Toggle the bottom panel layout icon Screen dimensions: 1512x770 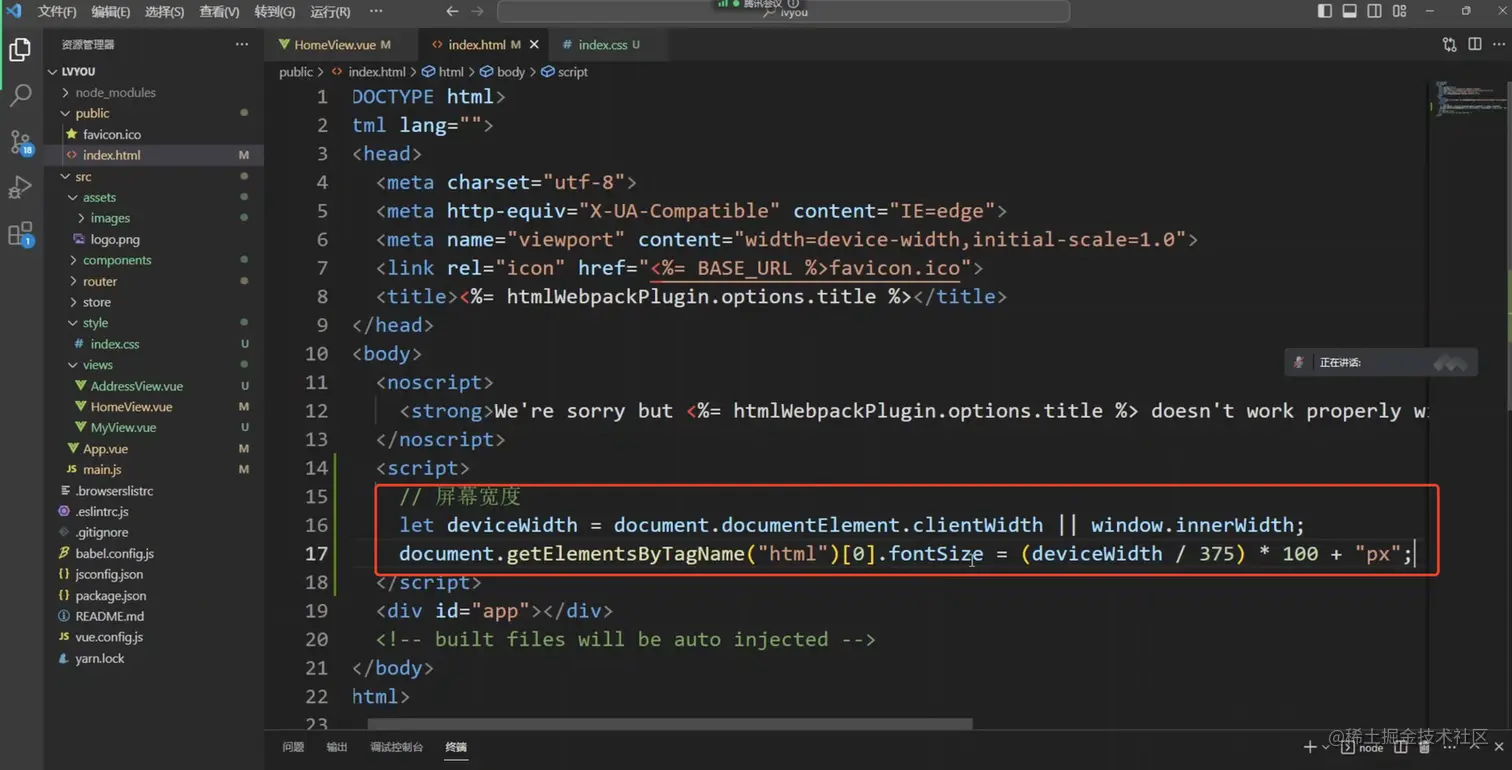click(x=1349, y=11)
